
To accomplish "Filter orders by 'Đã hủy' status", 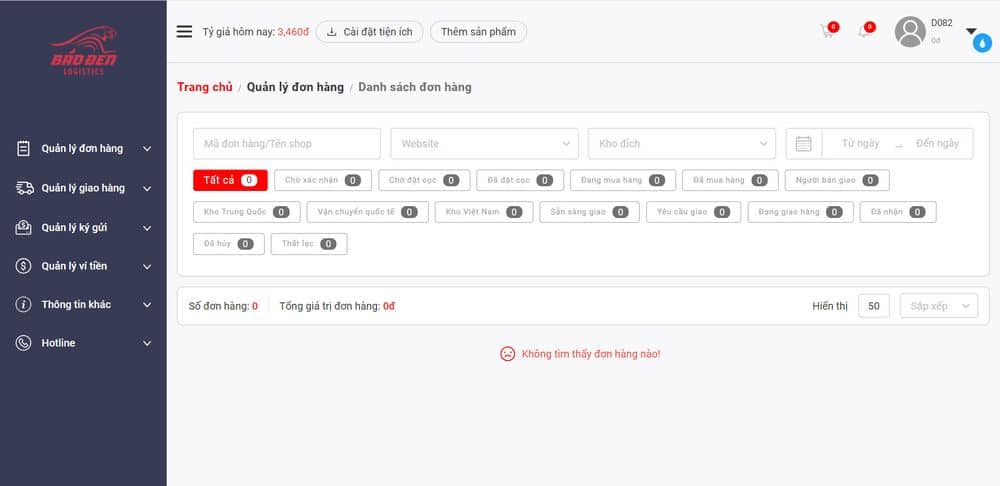I will point(228,244).
